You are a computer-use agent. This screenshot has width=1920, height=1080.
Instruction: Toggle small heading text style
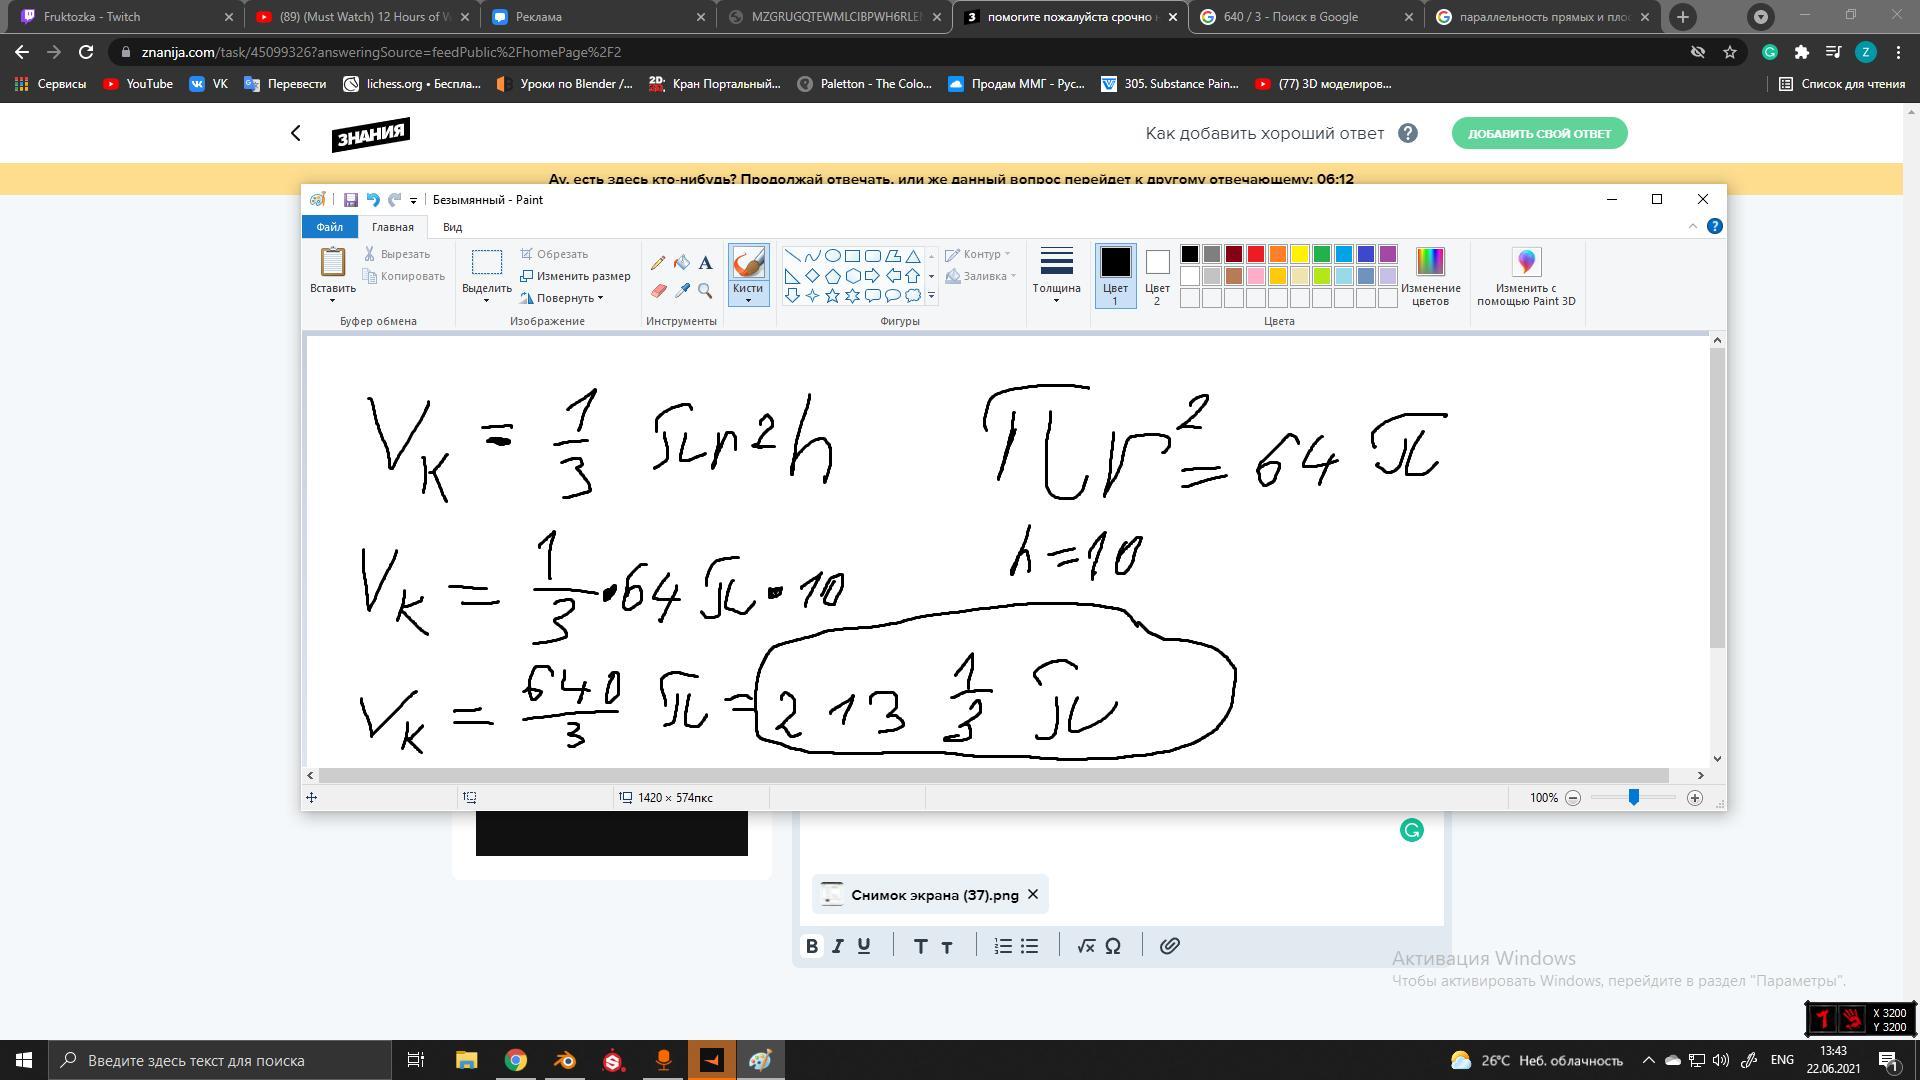[946, 947]
